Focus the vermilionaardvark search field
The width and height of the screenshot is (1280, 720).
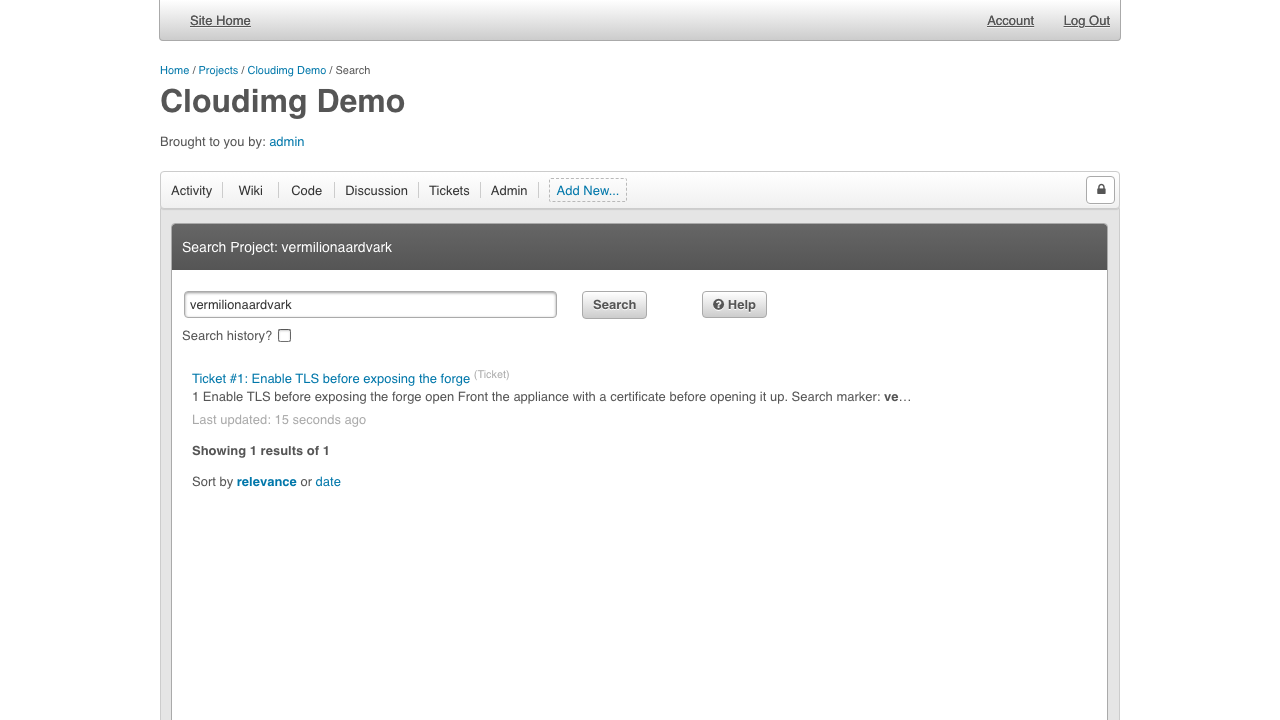pyautogui.click(x=370, y=304)
